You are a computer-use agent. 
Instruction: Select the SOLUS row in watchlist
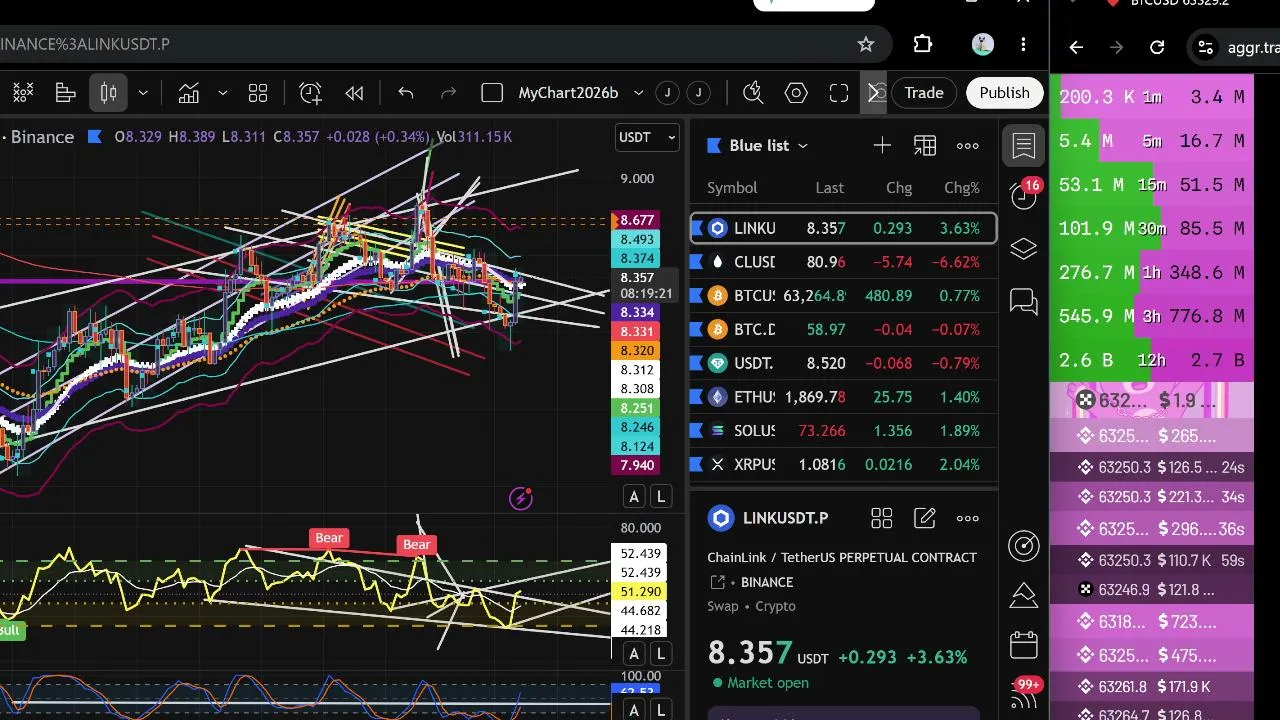pyautogui.click(x=844, y=431)
